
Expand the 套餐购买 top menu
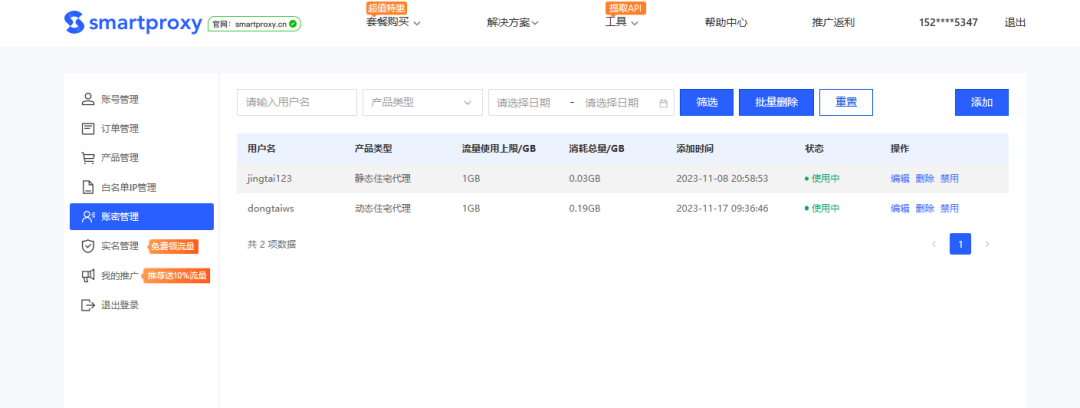tap(393, 22)
